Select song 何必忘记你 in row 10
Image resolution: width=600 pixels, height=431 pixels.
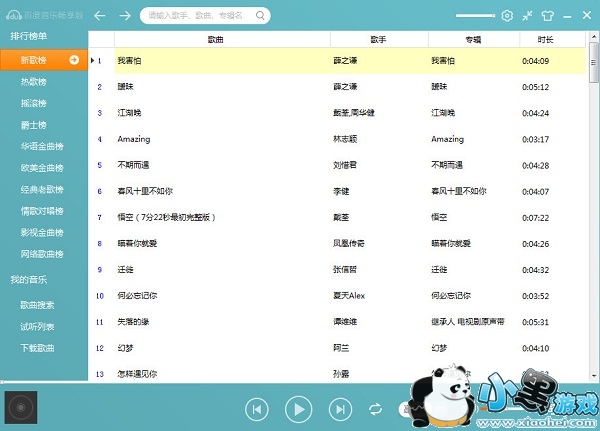coord(137,295)
